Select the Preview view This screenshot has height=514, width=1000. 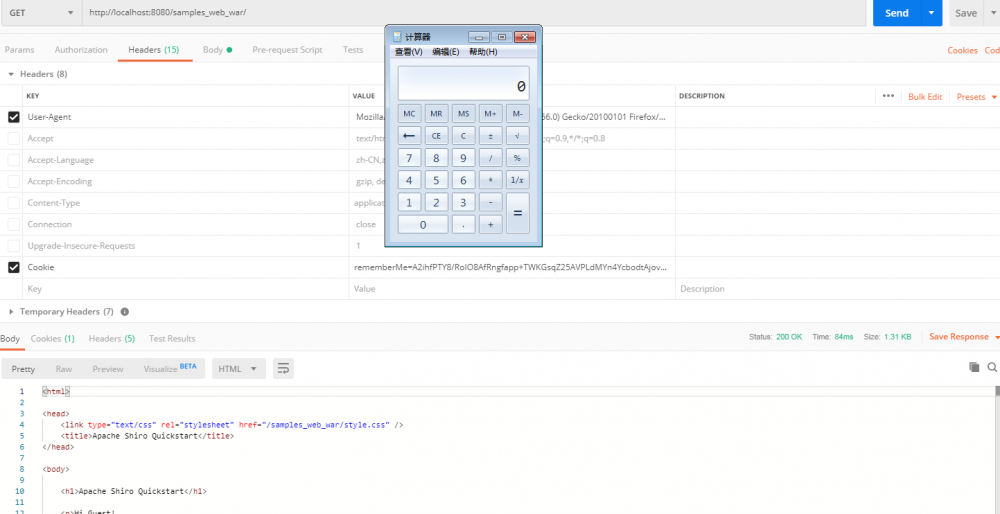(108, 369)
